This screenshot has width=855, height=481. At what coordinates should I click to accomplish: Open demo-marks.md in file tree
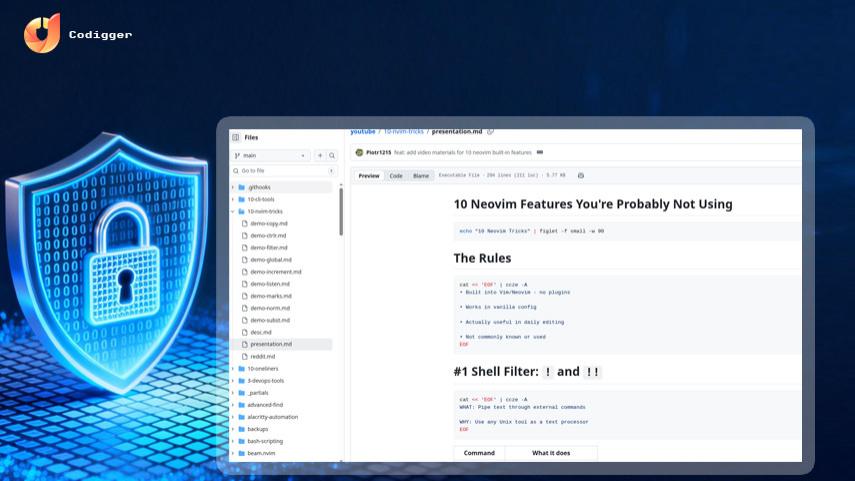[271, 296]
